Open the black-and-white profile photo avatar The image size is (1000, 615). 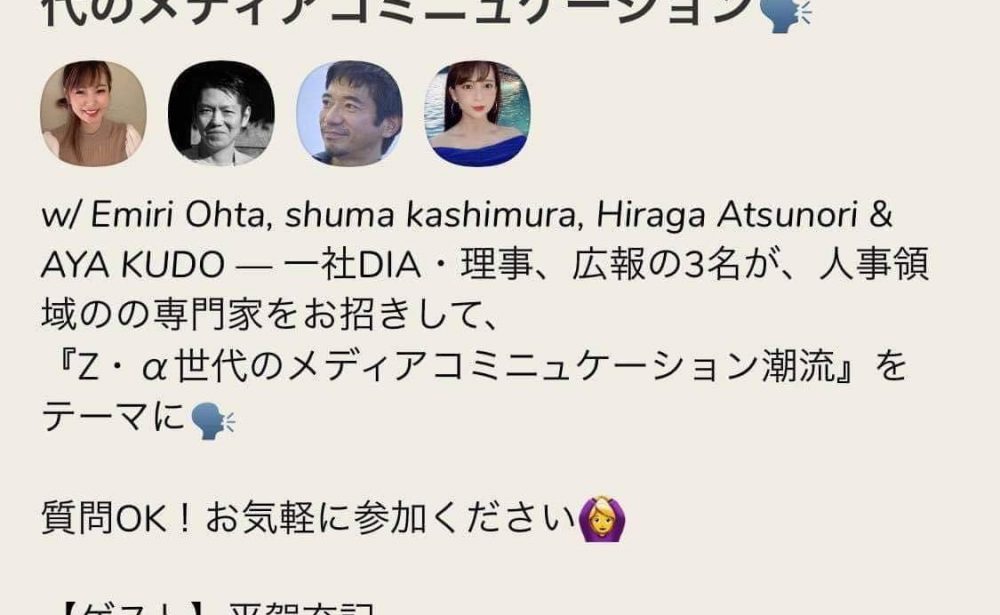click(221, 114)
